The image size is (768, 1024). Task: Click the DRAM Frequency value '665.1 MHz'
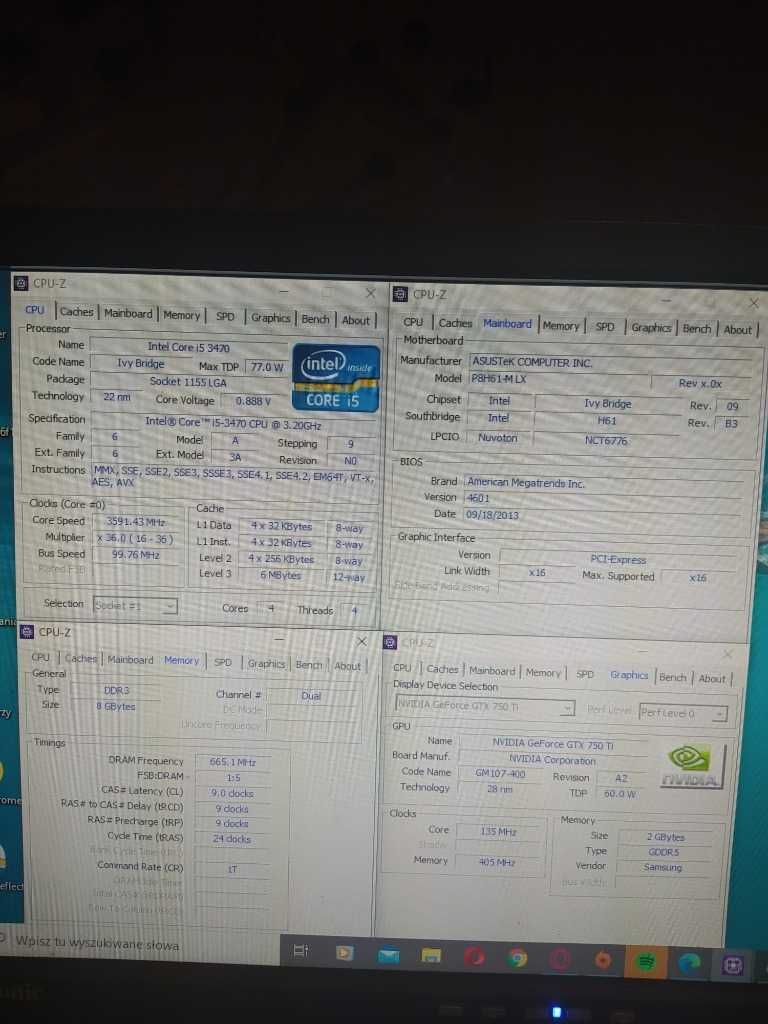pyautogui.click(x=232, y=761)
